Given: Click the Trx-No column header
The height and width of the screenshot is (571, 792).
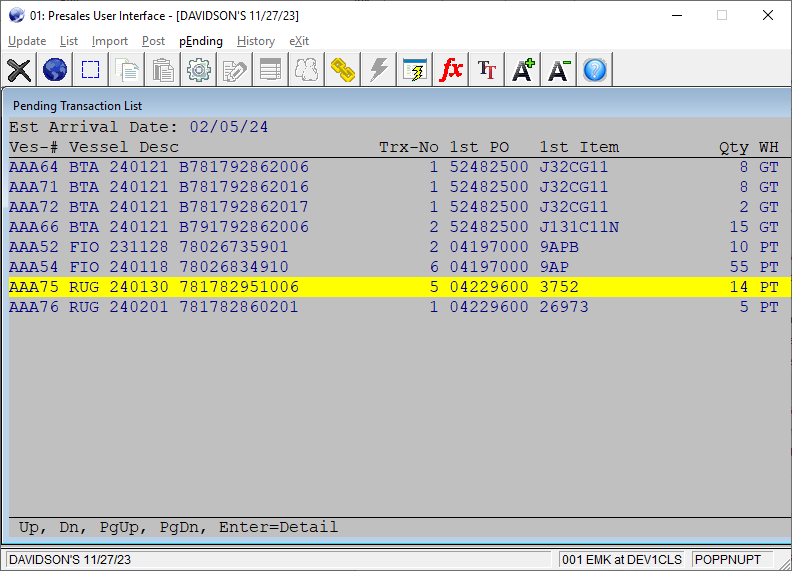Looking at the screenshot, I should (x=409, y=147).
